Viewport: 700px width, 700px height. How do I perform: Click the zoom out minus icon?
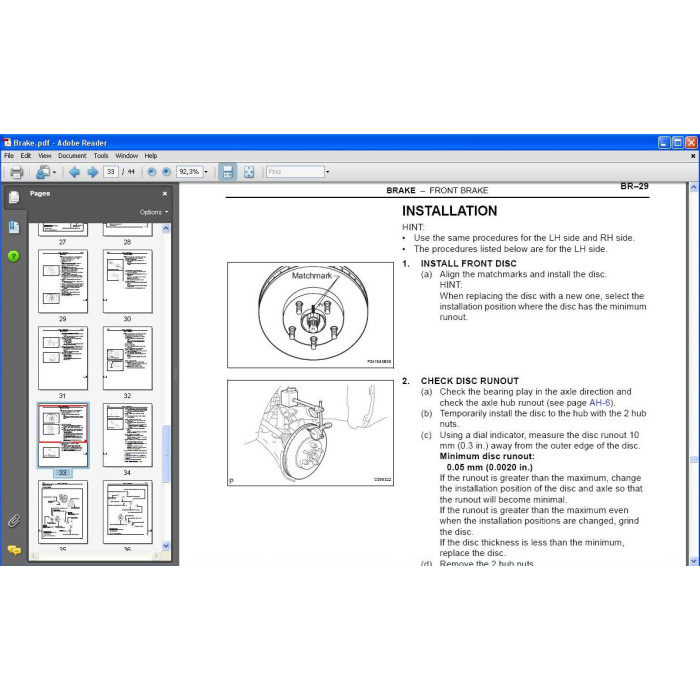coord(152,172)
